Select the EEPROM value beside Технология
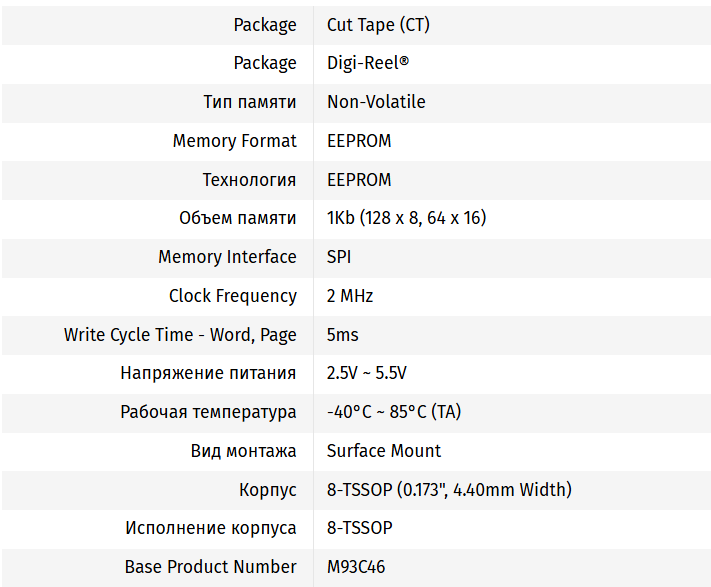Image resolution: width=711 pixels, height=587 pixels. pos(359,180)
